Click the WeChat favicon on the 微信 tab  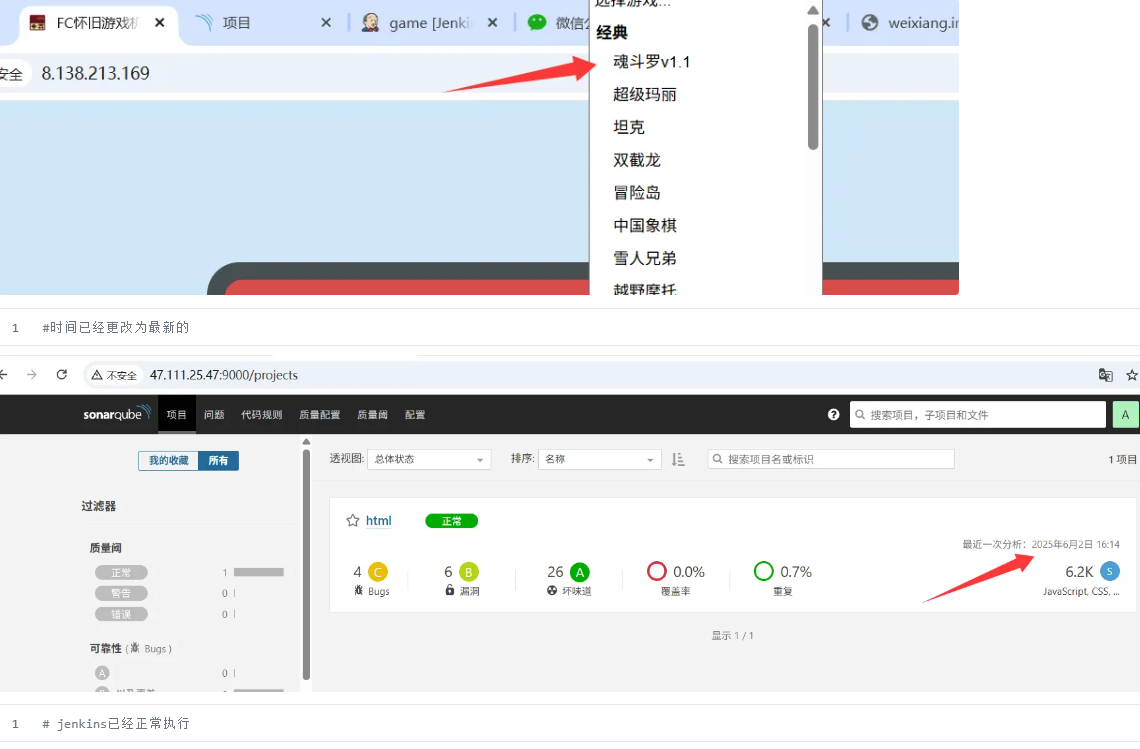point(537,23)
